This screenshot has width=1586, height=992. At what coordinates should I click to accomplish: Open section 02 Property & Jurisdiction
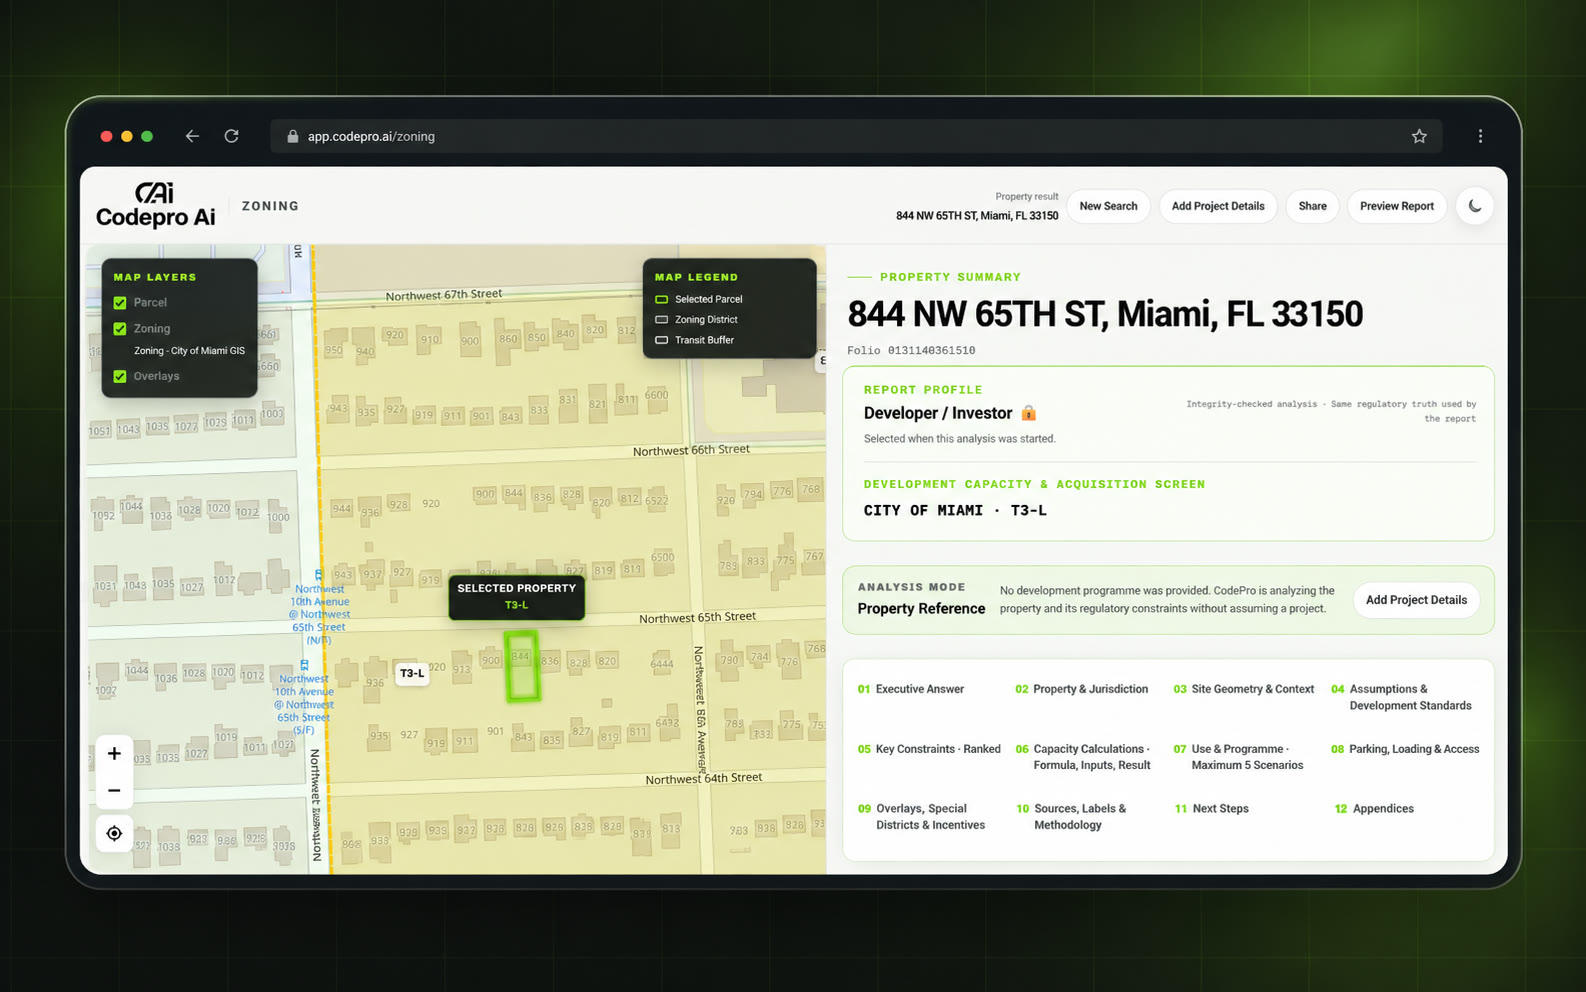(x=1082, y=689)
